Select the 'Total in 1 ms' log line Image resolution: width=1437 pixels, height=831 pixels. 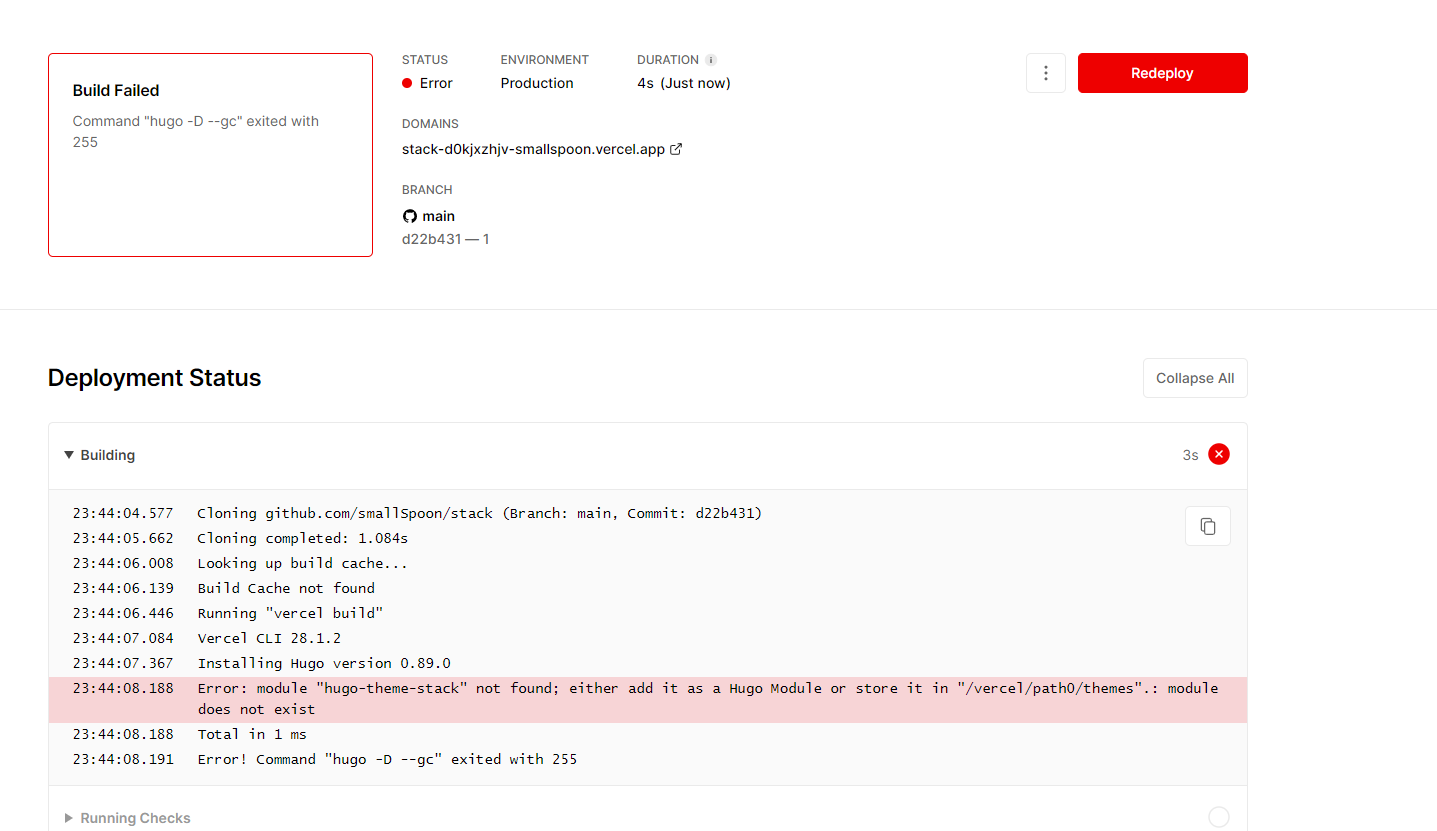(648, 734)
